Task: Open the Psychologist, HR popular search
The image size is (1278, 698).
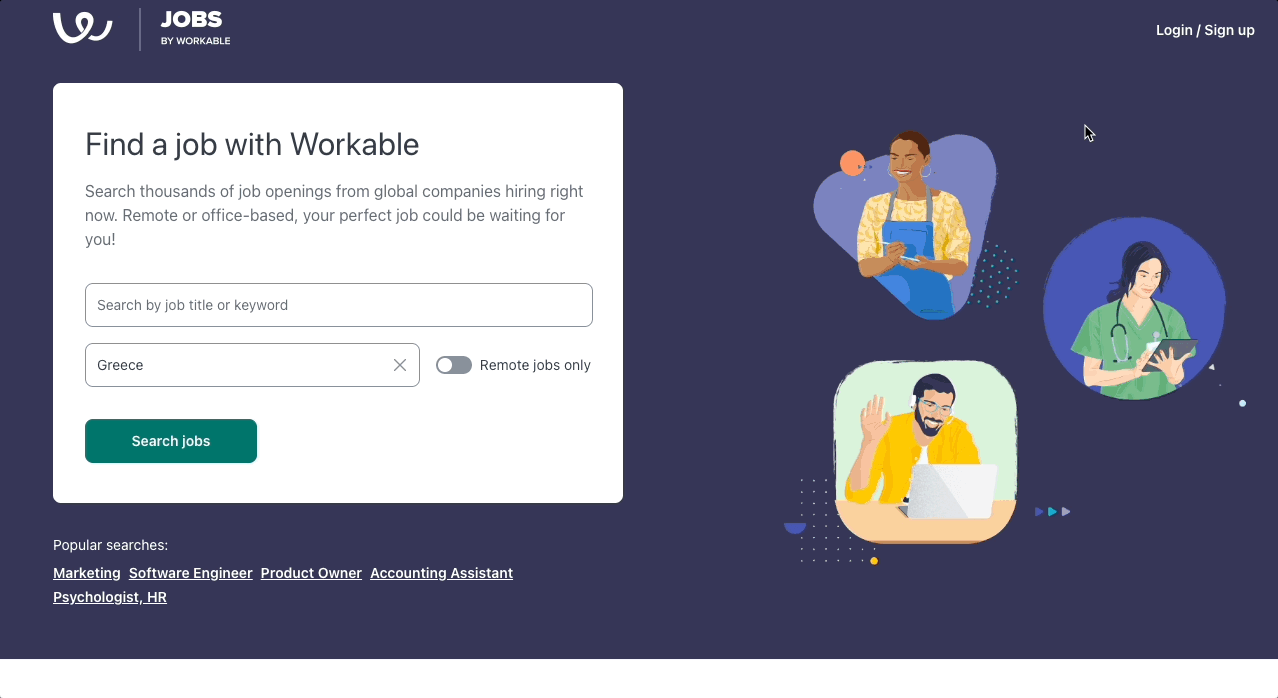Action: click(109, 597)
